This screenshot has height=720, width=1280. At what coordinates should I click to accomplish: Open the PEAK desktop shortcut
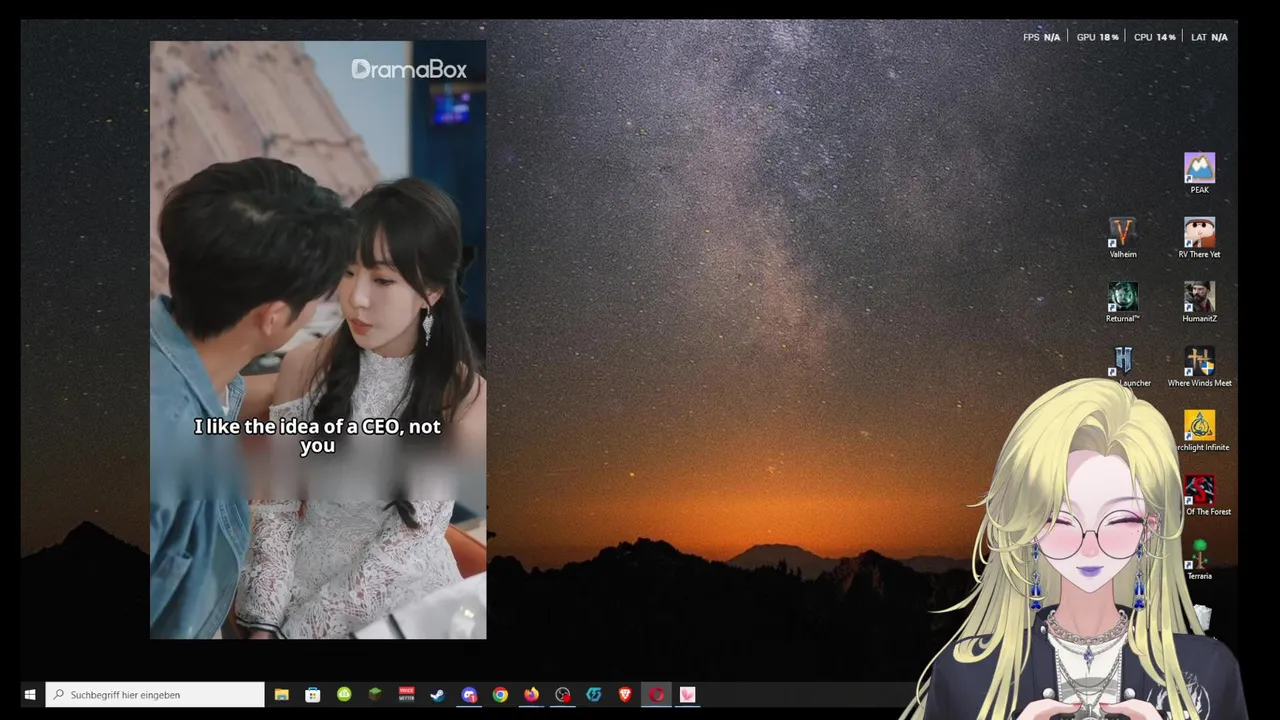pyautogui.click(x=1199, y=173)
